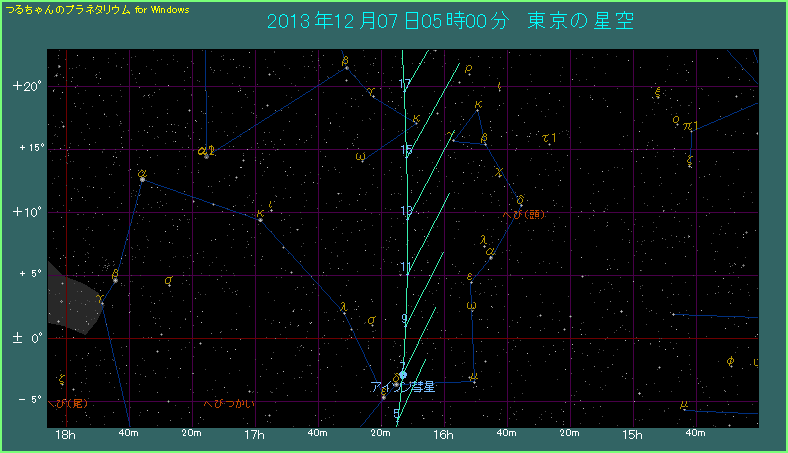The height and width of the screenshot is (453, 788).
Task: Click the 18h right ascension label
Action: pyautogui.click(x=66, y=434)
